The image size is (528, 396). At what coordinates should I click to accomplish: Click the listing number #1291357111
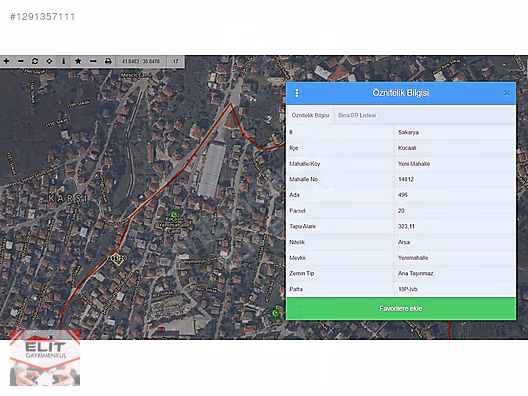(x=42, y=16)
